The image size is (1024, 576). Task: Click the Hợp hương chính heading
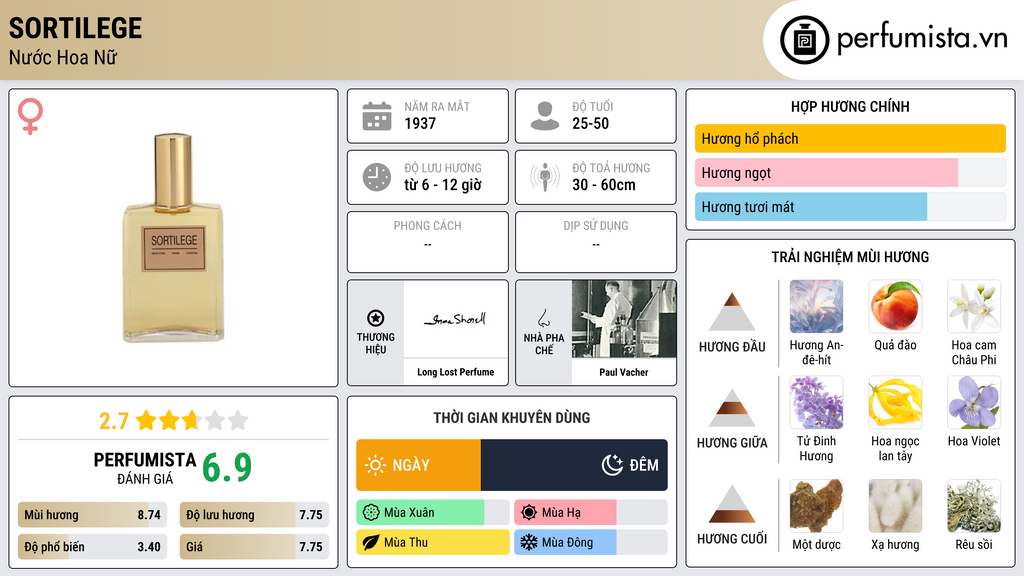[850, 106]
